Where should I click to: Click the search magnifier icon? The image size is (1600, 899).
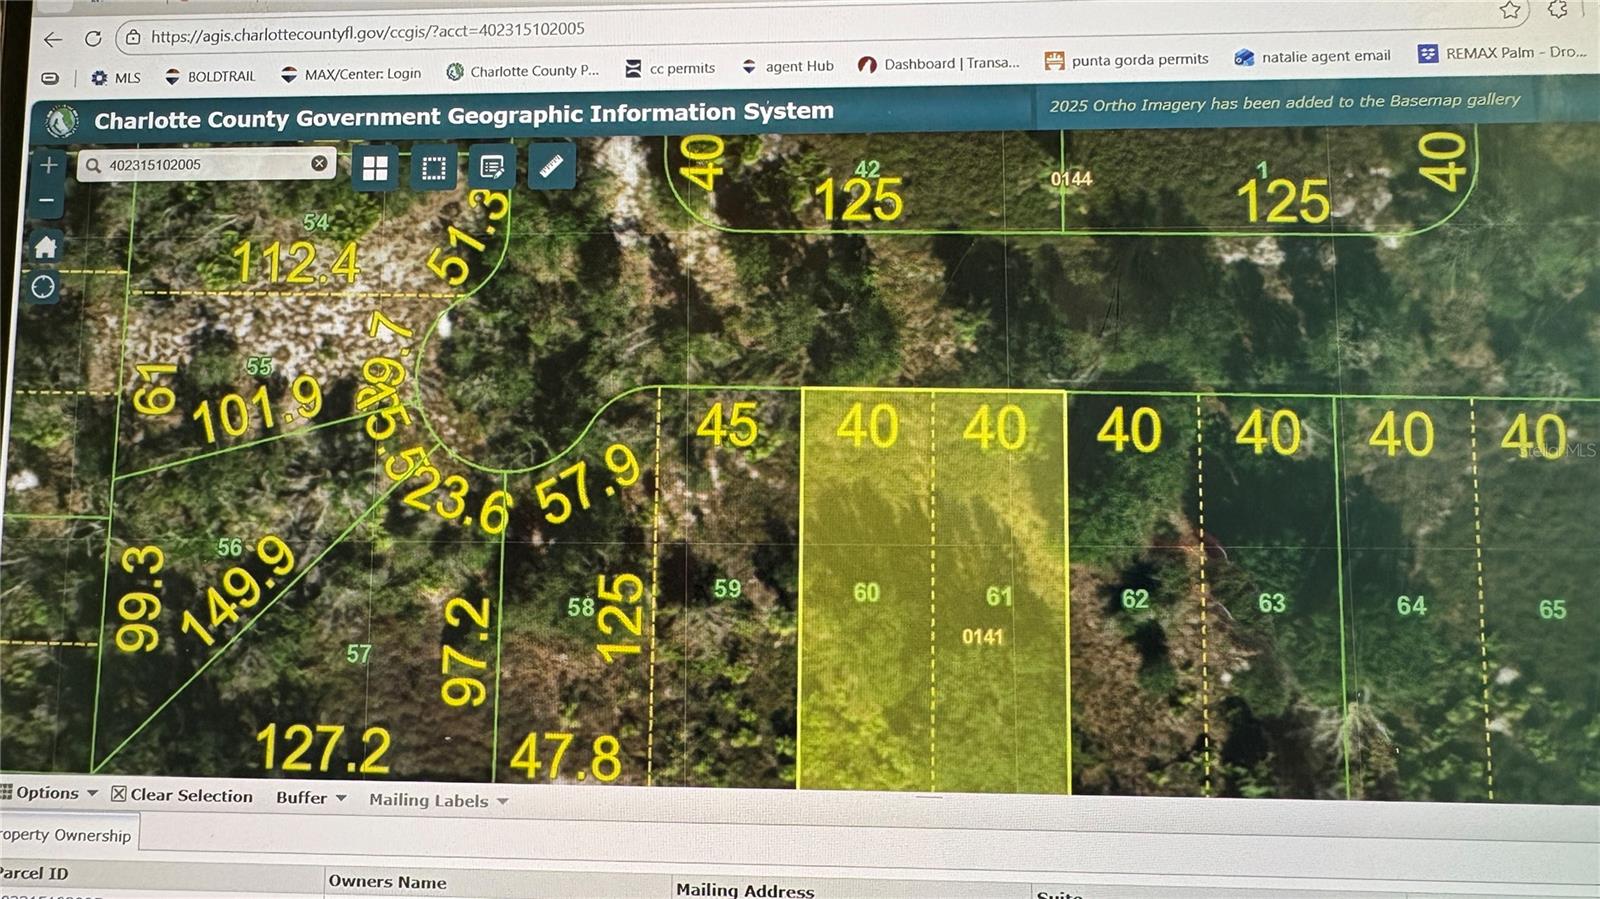pos(93,165)
